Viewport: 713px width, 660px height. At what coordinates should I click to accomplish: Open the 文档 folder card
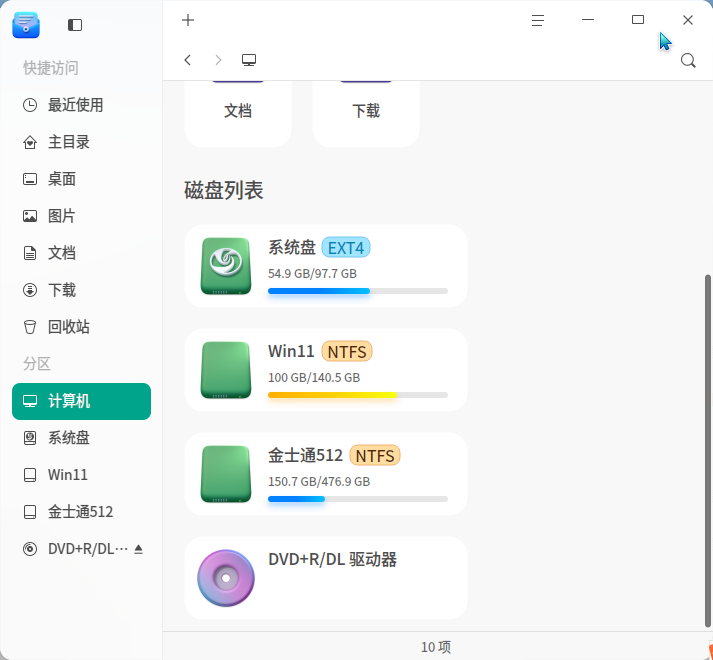[x=238, y=114]
